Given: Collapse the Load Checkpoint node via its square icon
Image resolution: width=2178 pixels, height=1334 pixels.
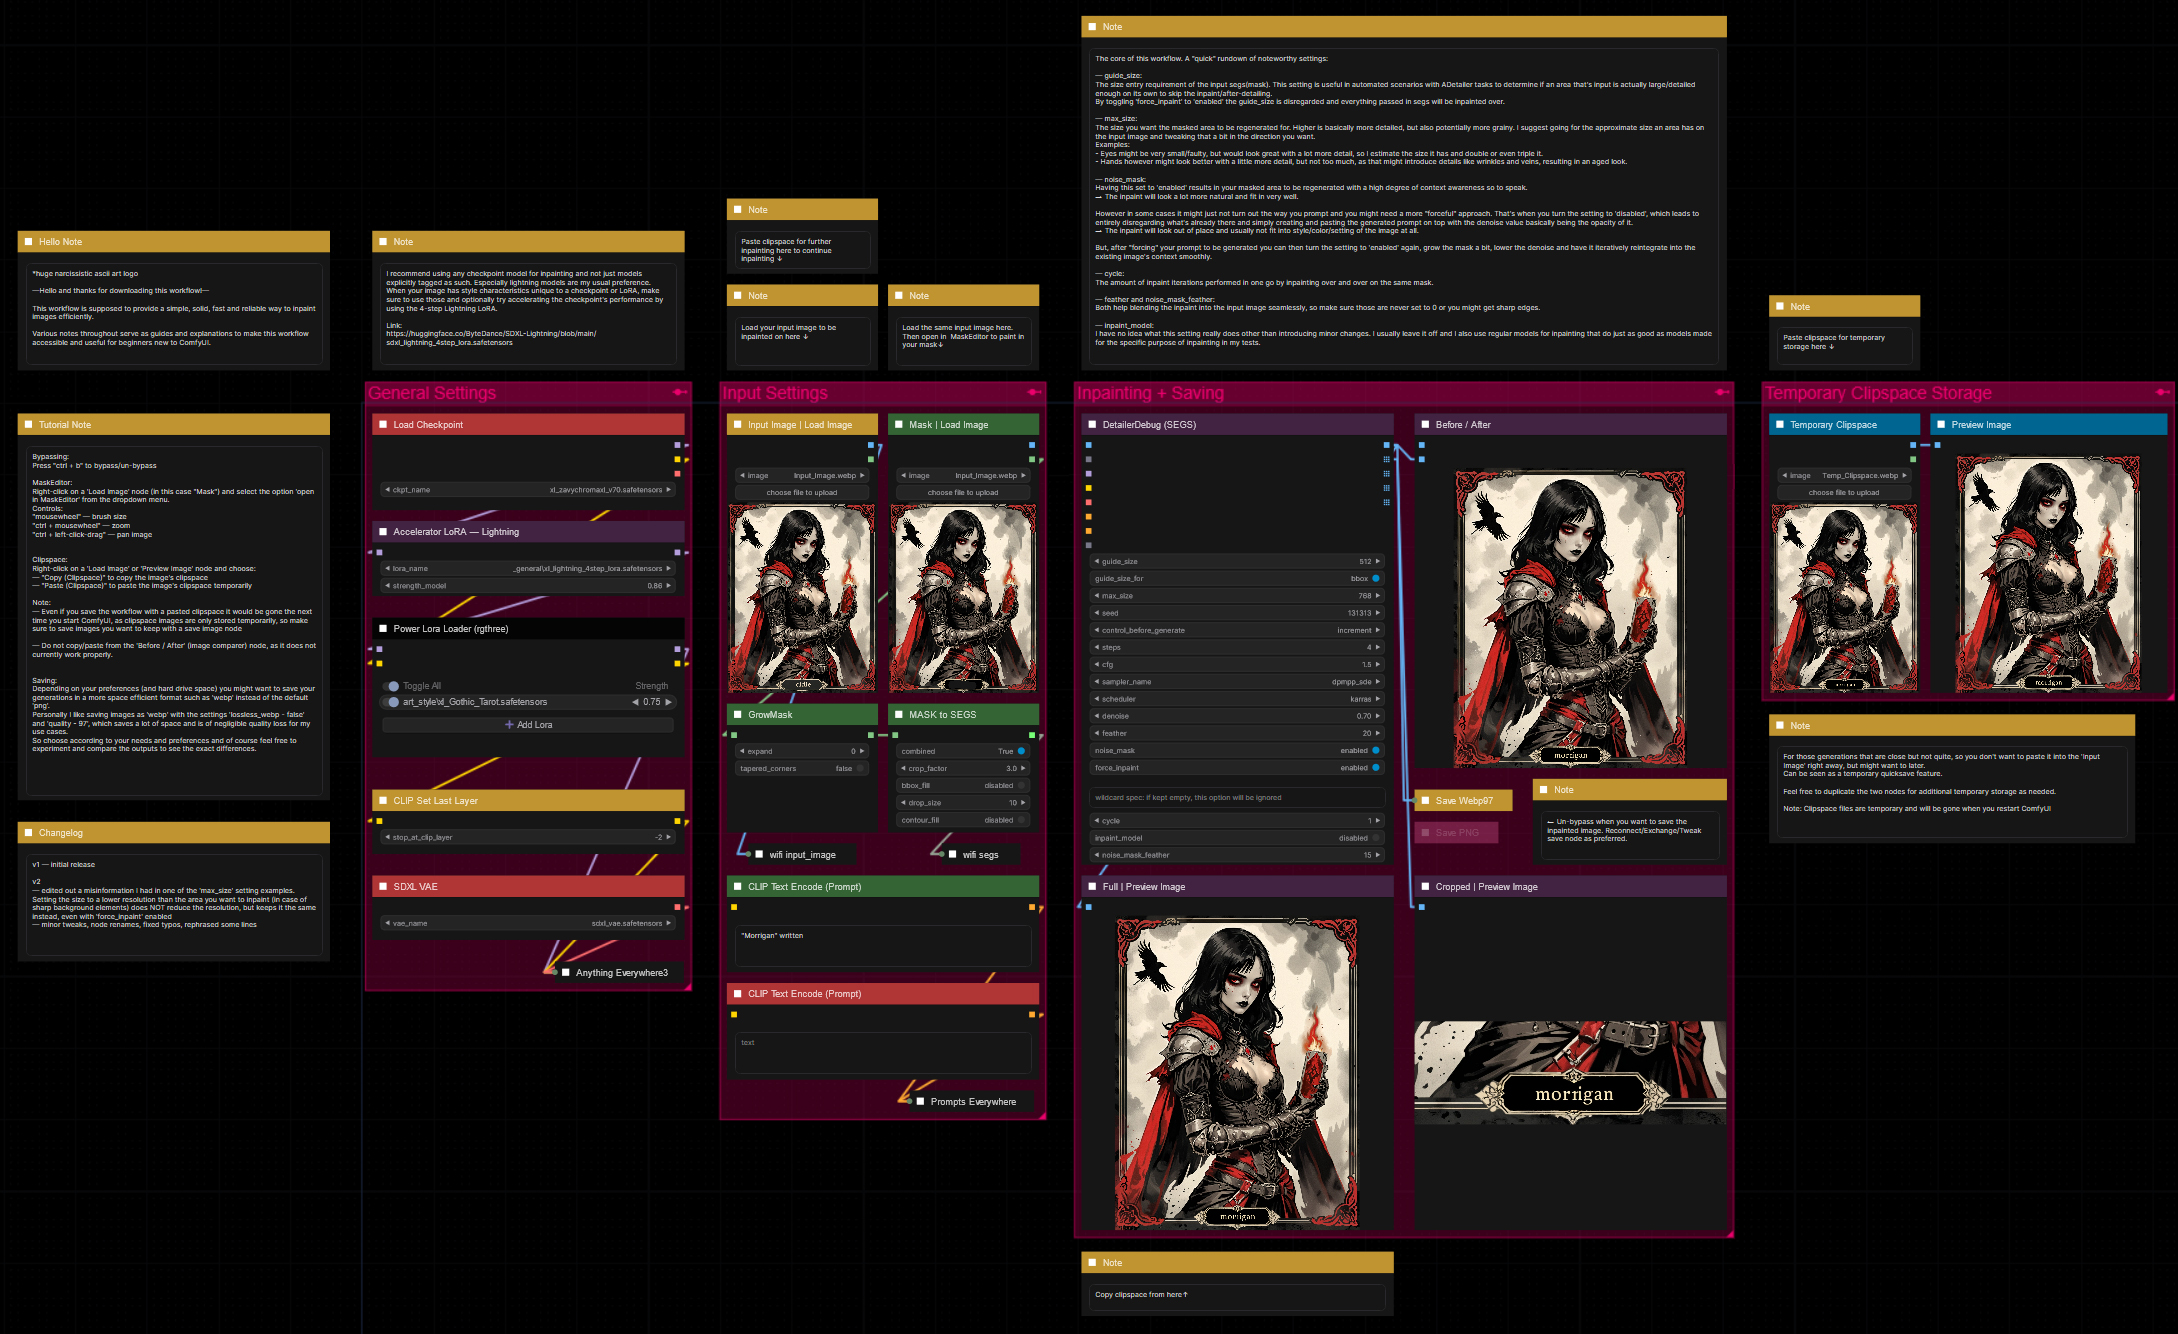Looking at the screenshot, I should (383, 425).
